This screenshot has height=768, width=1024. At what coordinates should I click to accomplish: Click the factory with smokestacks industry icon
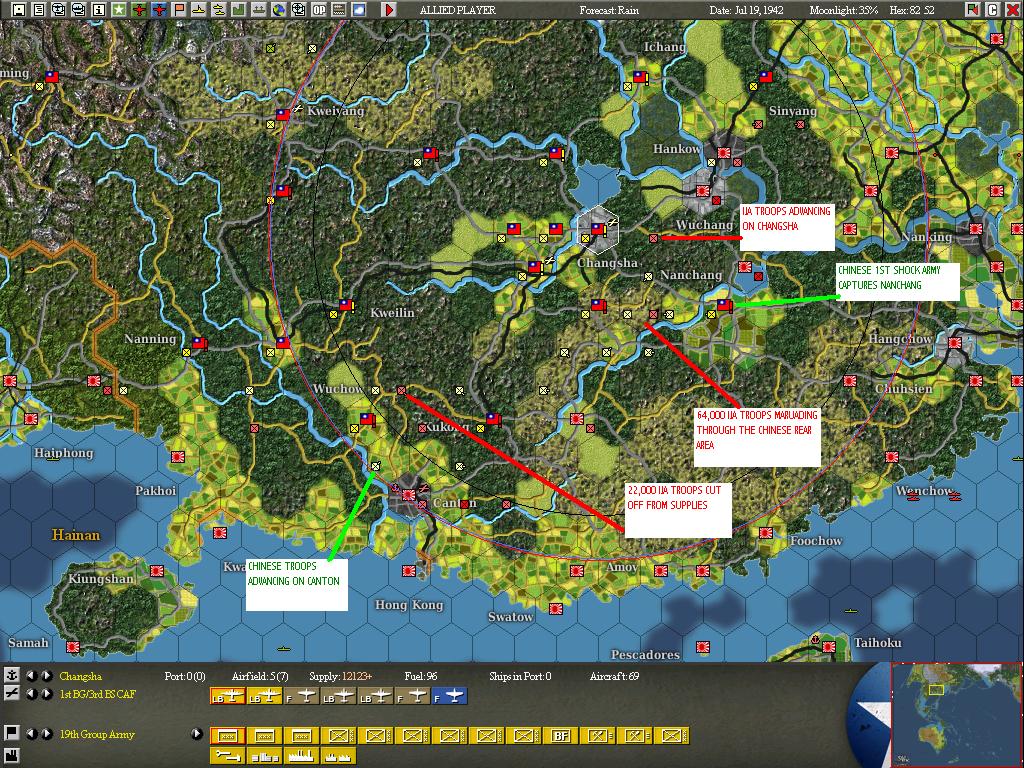[x=301, y=756]
